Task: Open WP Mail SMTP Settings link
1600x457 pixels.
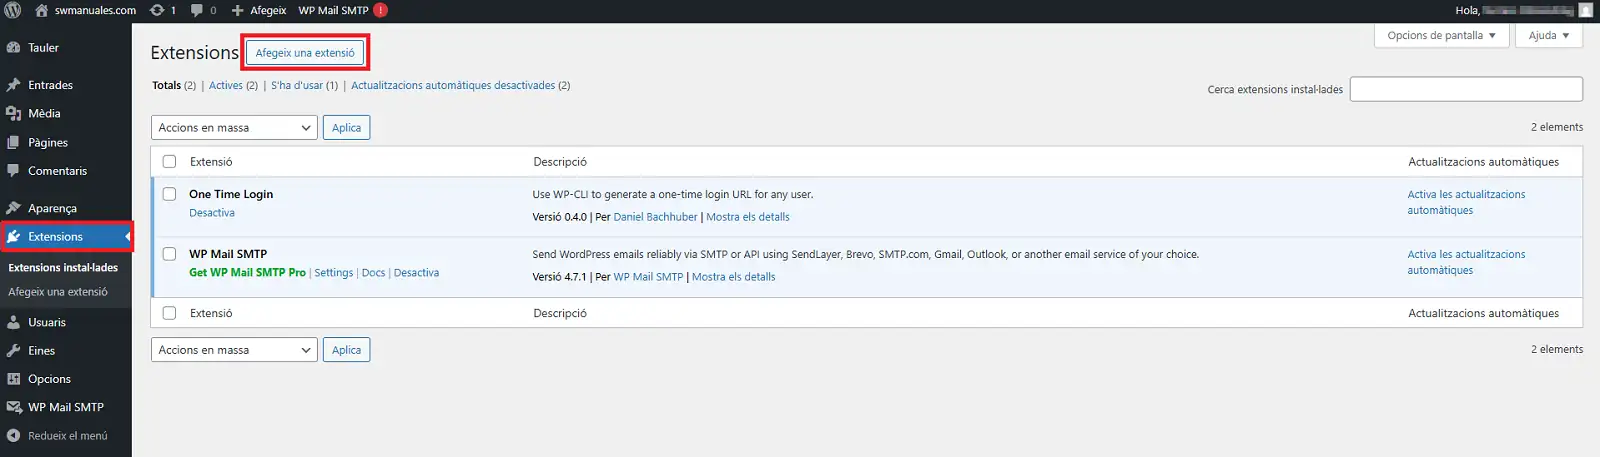Action: coord(334,273)
